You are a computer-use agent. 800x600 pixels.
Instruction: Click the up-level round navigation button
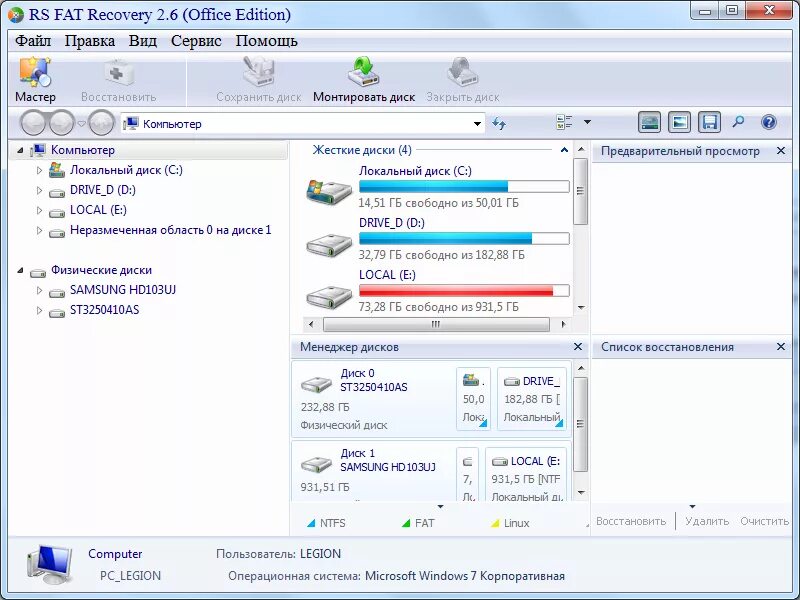[101, 123]
